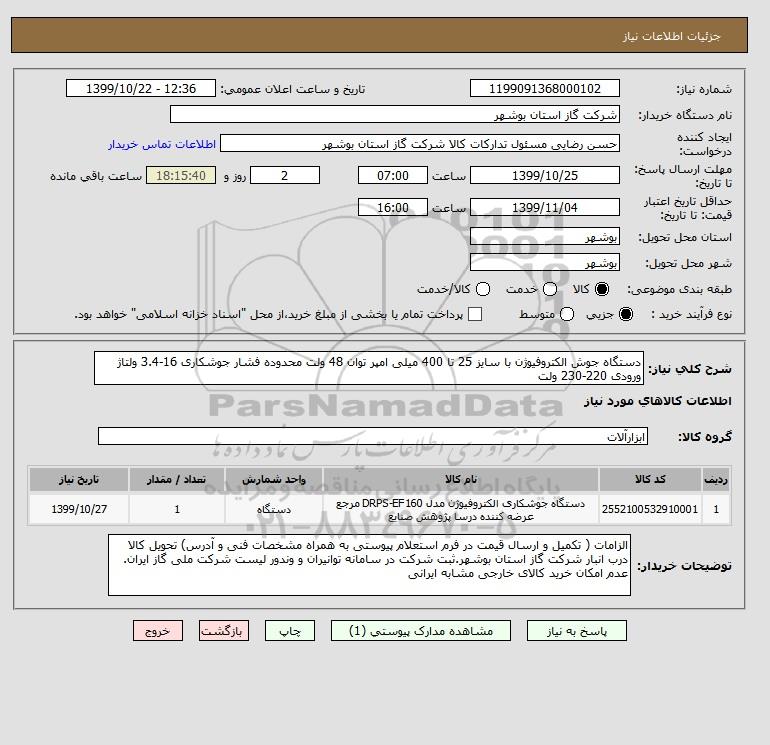
Task: Click the DRPS-EF160 product name cell
Action: coord(461,509)
